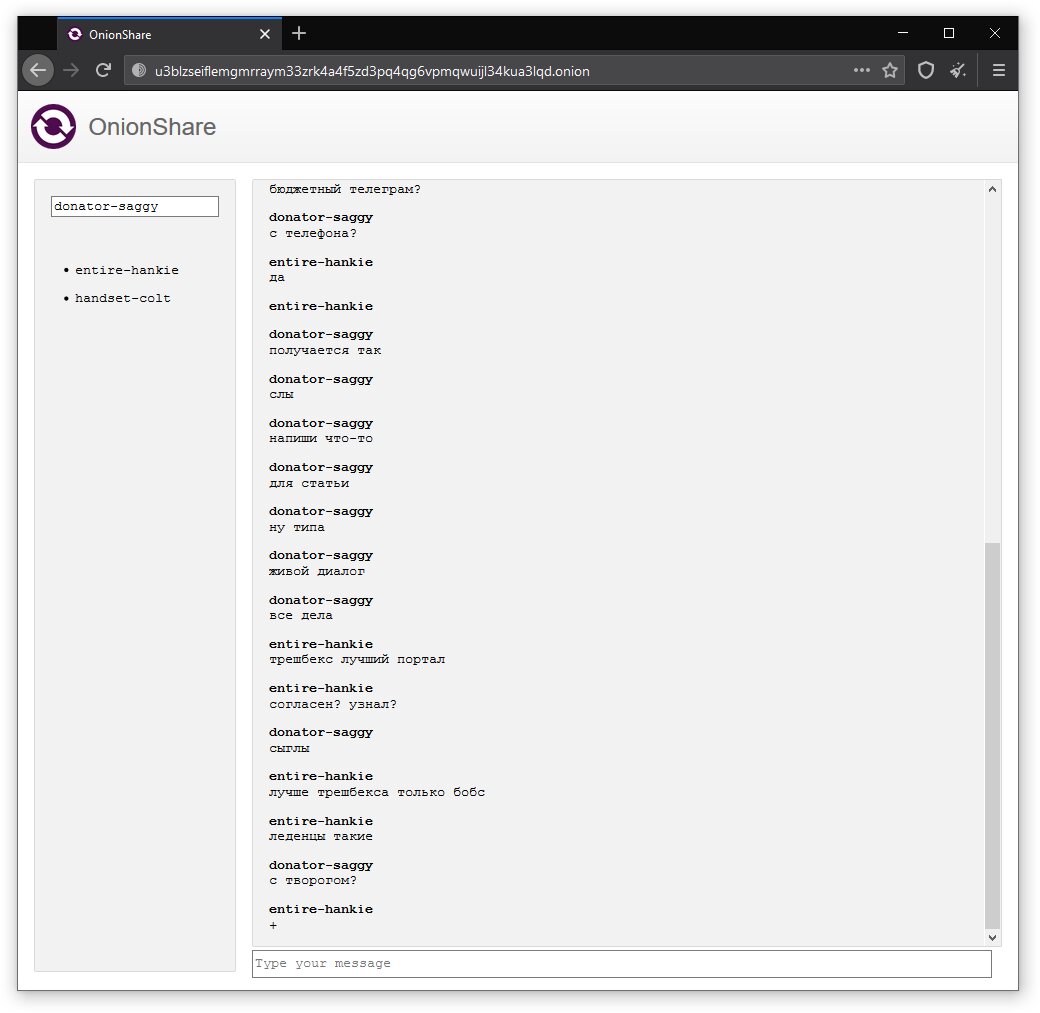The height and width of the screenshot is (1013, 1040).
Task: Click the message 'получается так'
Action: point(325,350)
